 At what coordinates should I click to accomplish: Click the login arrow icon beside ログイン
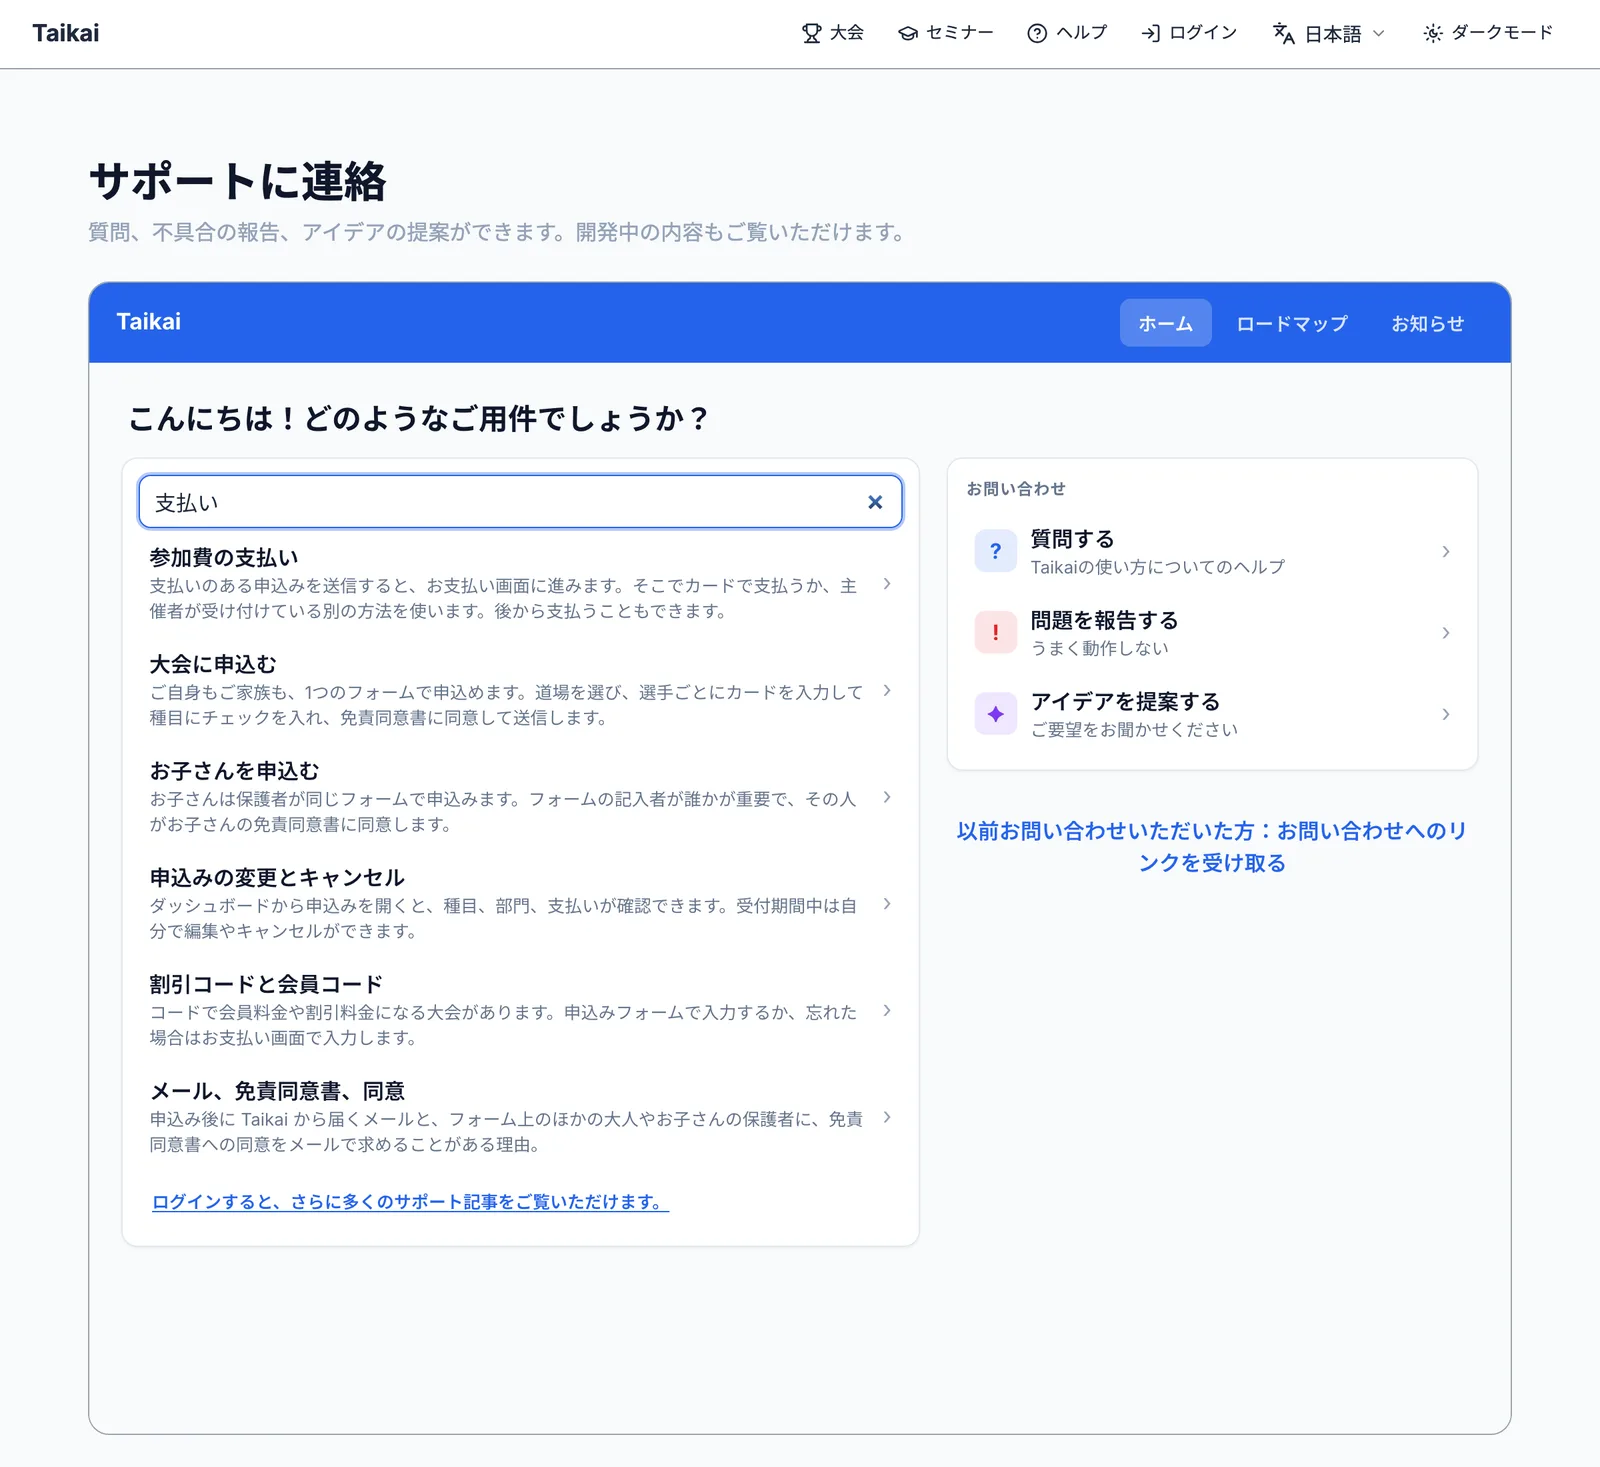click(x=1151, y=33)
